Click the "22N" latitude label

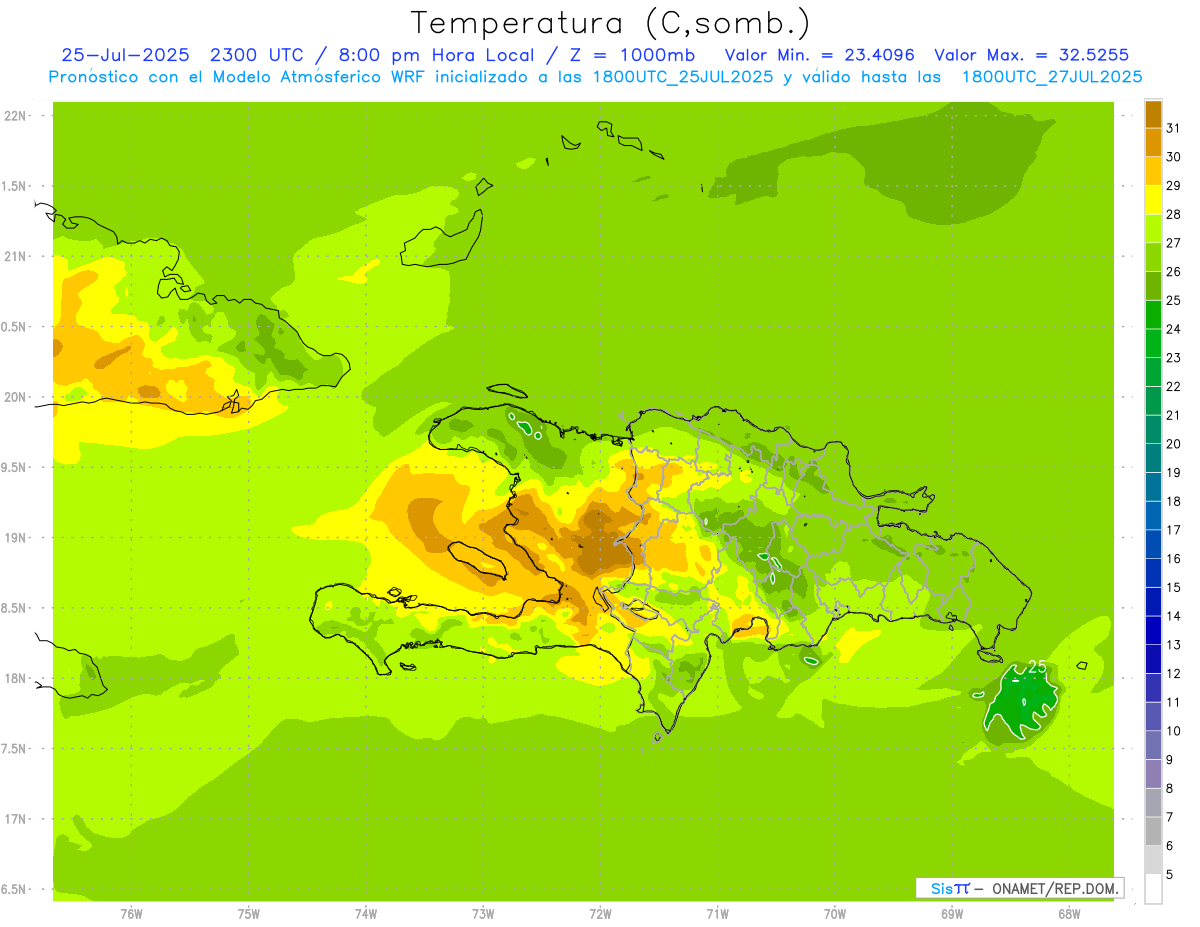click(x=17, y=116)
